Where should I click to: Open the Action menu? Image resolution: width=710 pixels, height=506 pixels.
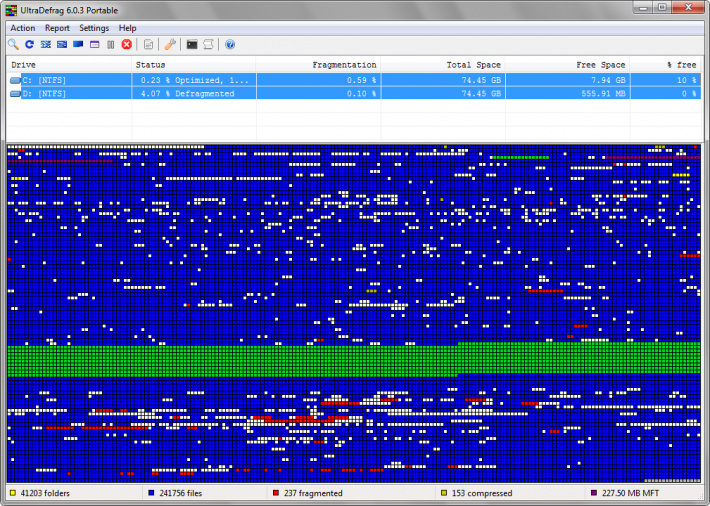23,28
